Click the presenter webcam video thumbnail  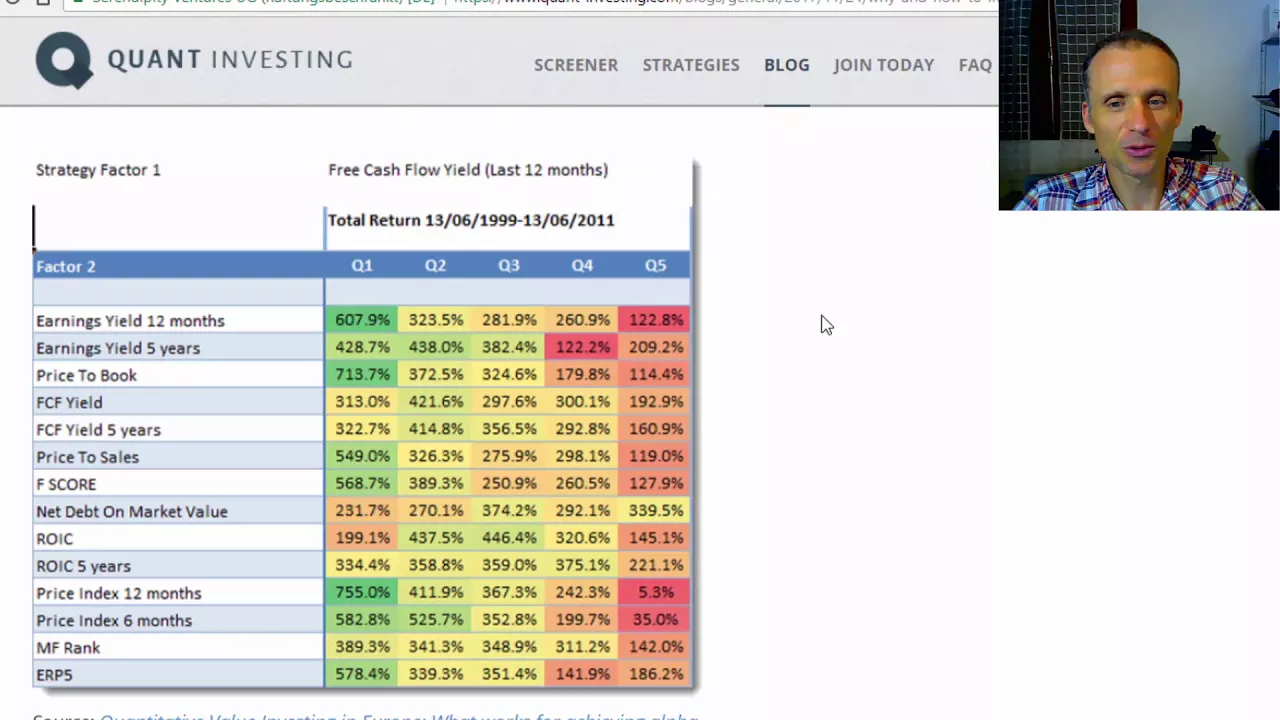[1139, 105]
